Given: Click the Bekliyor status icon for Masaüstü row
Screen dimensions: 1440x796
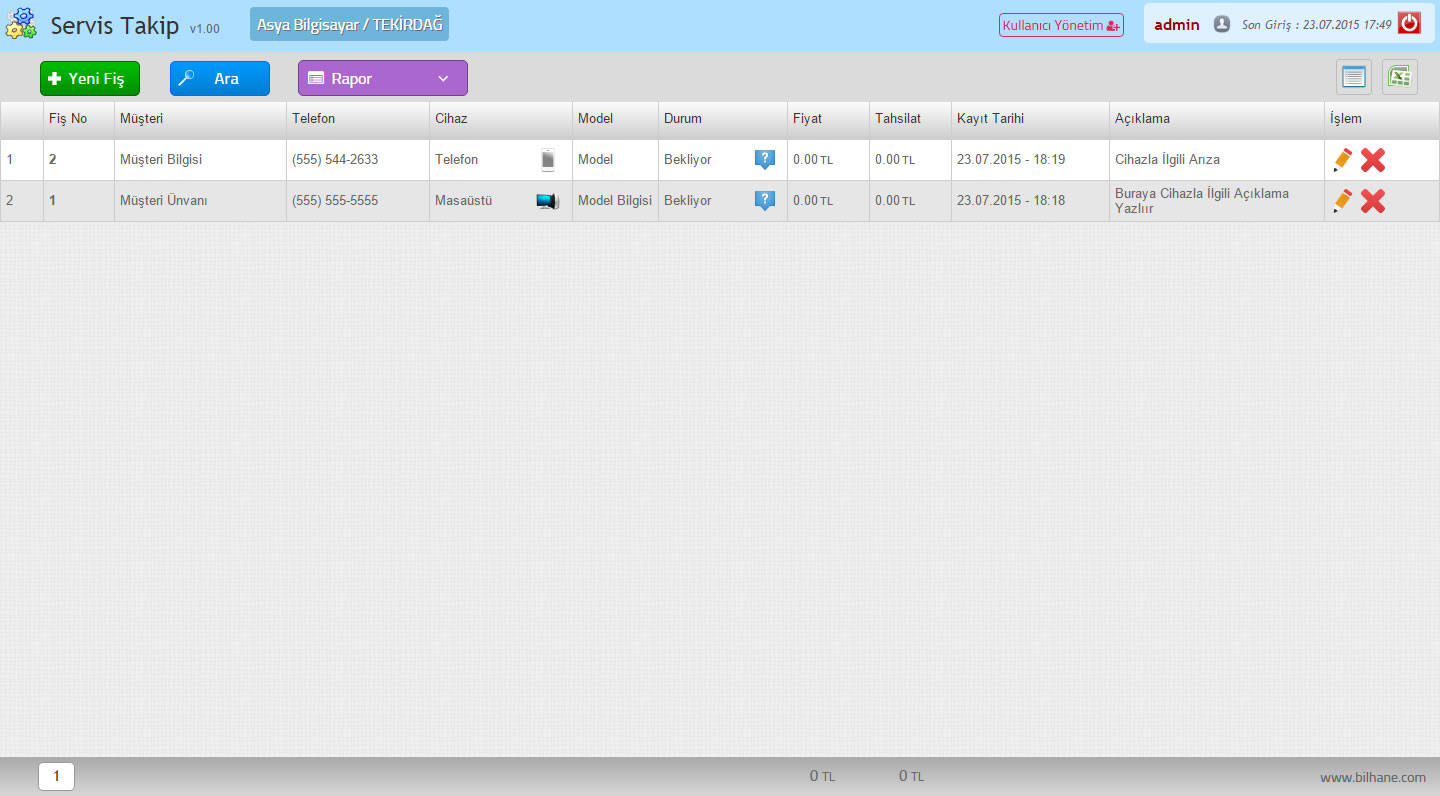Looking at the screenshot, I should coord(764,201).
